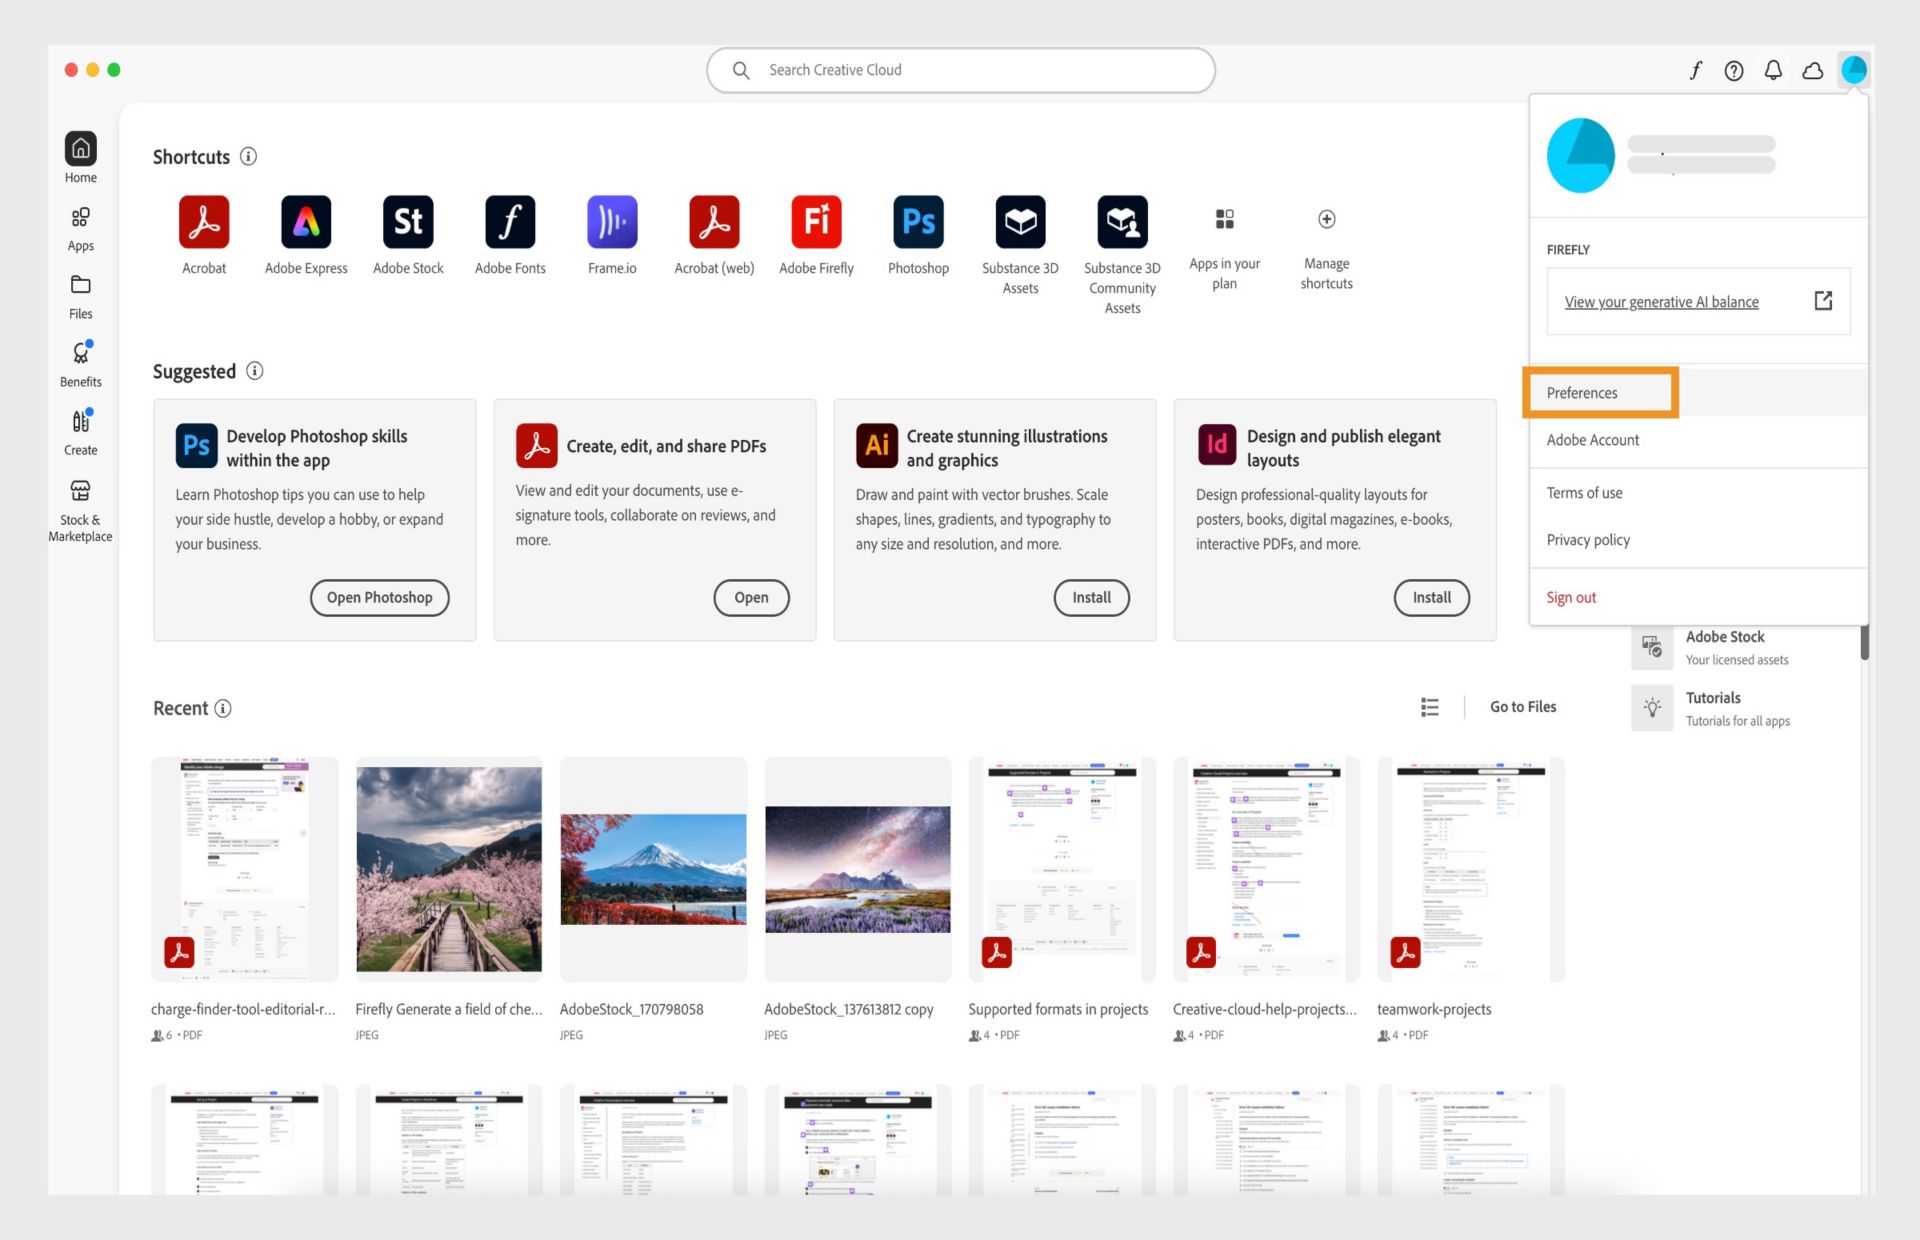Viewport: 1920px width, 1240px height.
Task: Open Substance 3D Assets shortcut
Action: 1020,222
